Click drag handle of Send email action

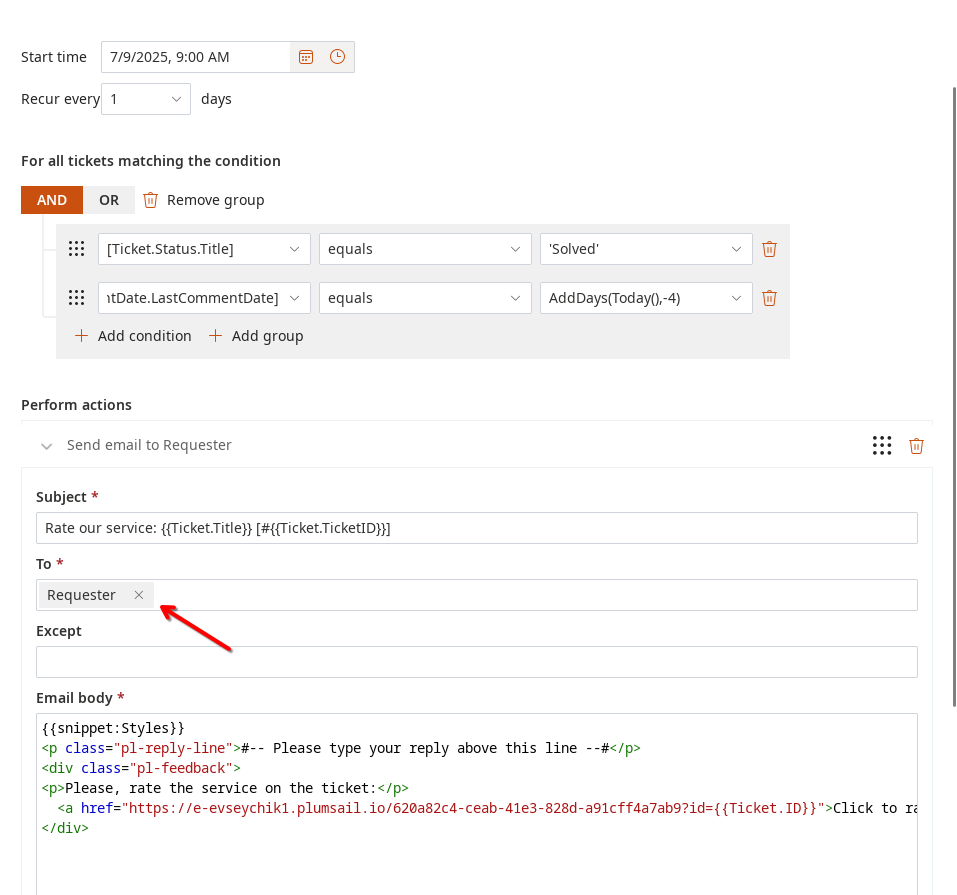pyautogui.click(x=881, y=446)
